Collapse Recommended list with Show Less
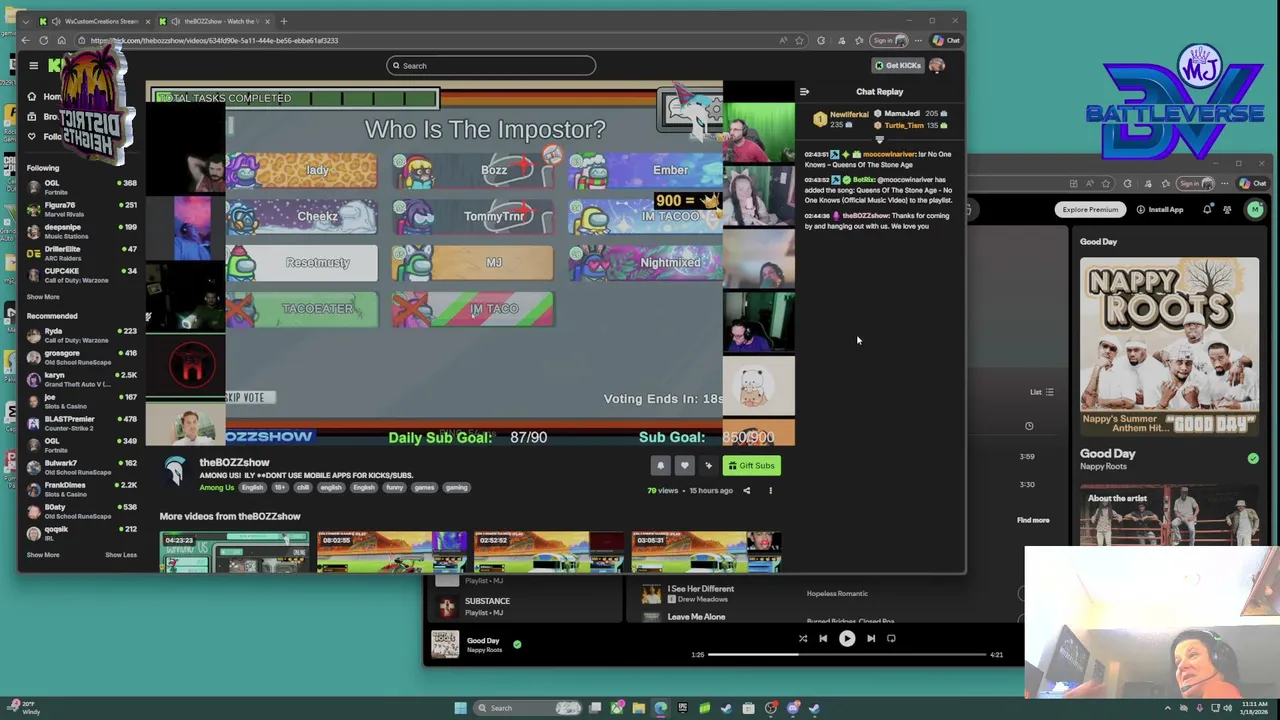Viewport: 1280px width, 720px height. (121, 555)
